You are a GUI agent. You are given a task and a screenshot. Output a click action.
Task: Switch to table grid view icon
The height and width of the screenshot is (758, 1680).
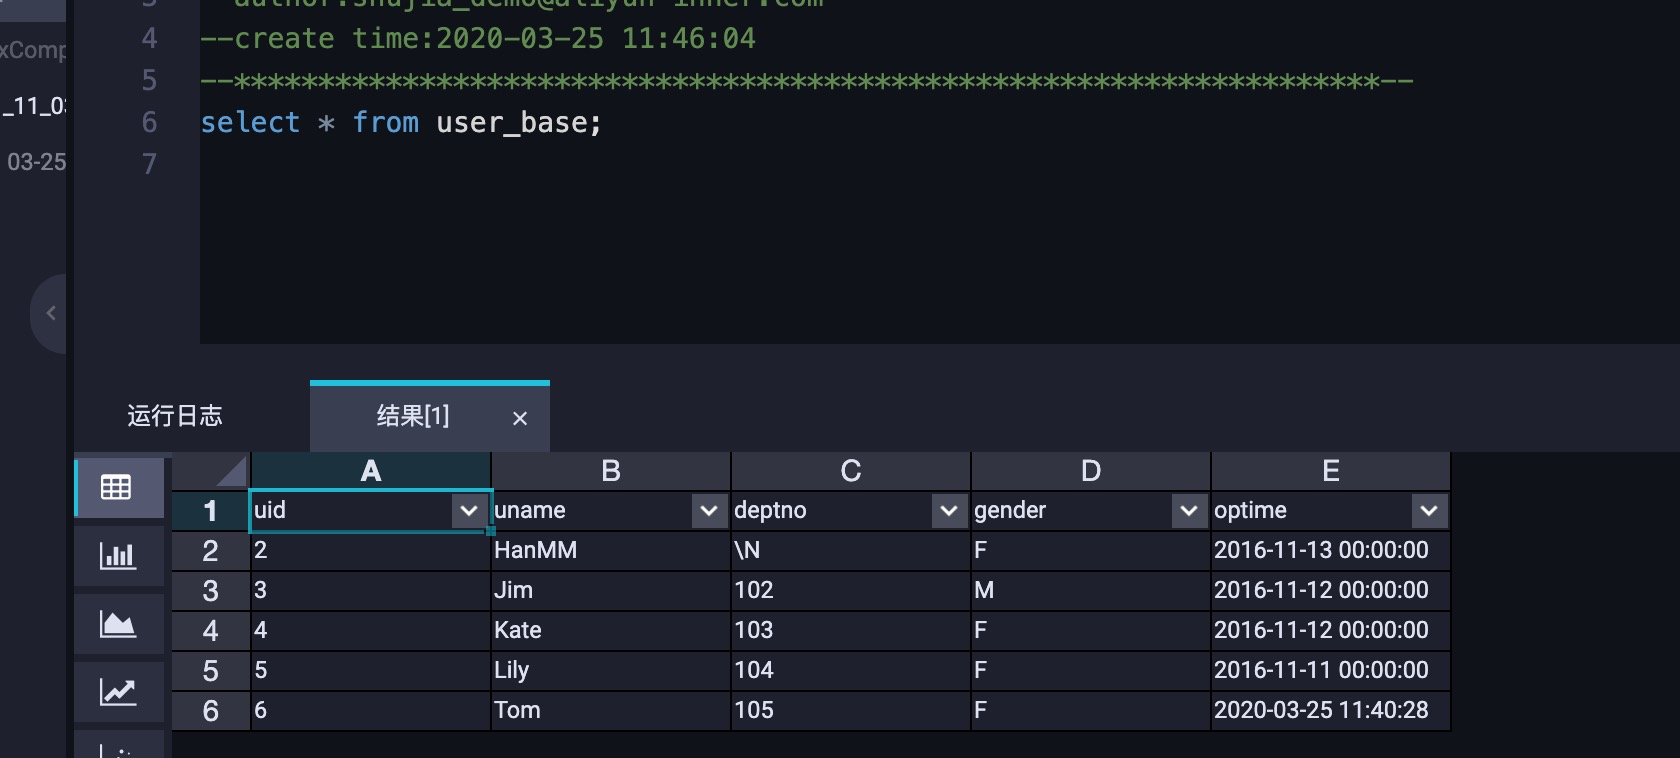coord(116,487)
